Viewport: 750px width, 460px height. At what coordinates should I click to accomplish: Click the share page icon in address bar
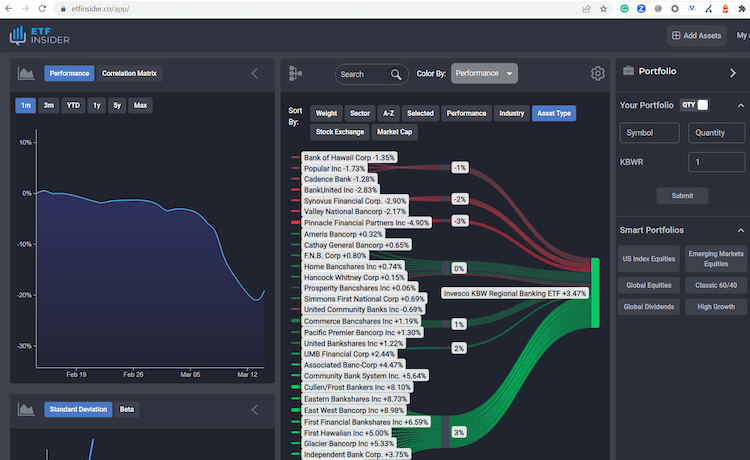[586, 9]
